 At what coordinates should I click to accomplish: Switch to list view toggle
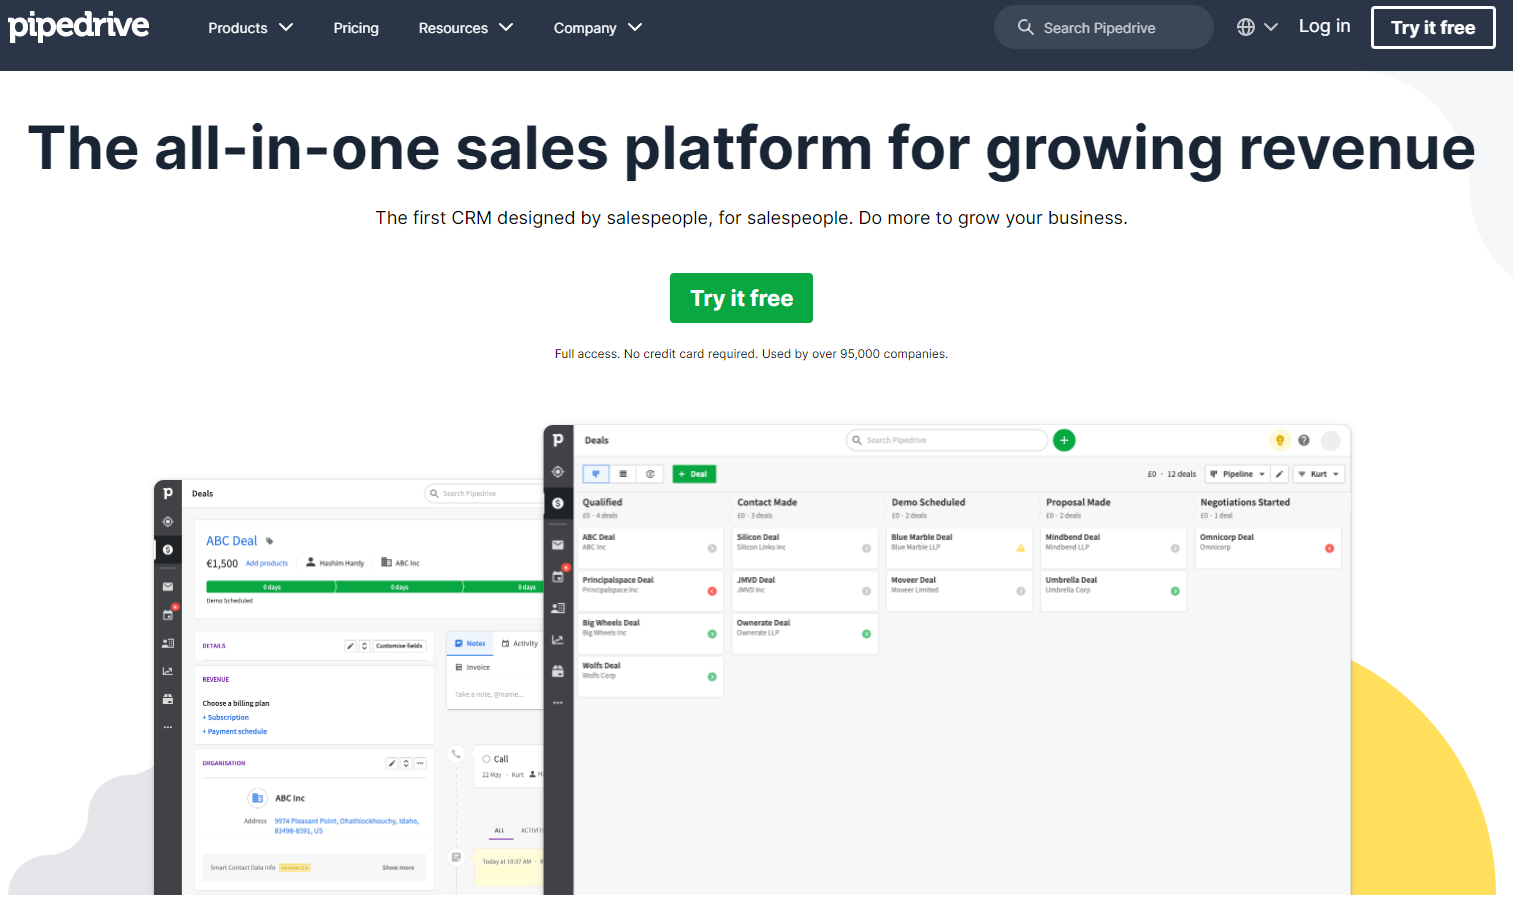(623, 474)
